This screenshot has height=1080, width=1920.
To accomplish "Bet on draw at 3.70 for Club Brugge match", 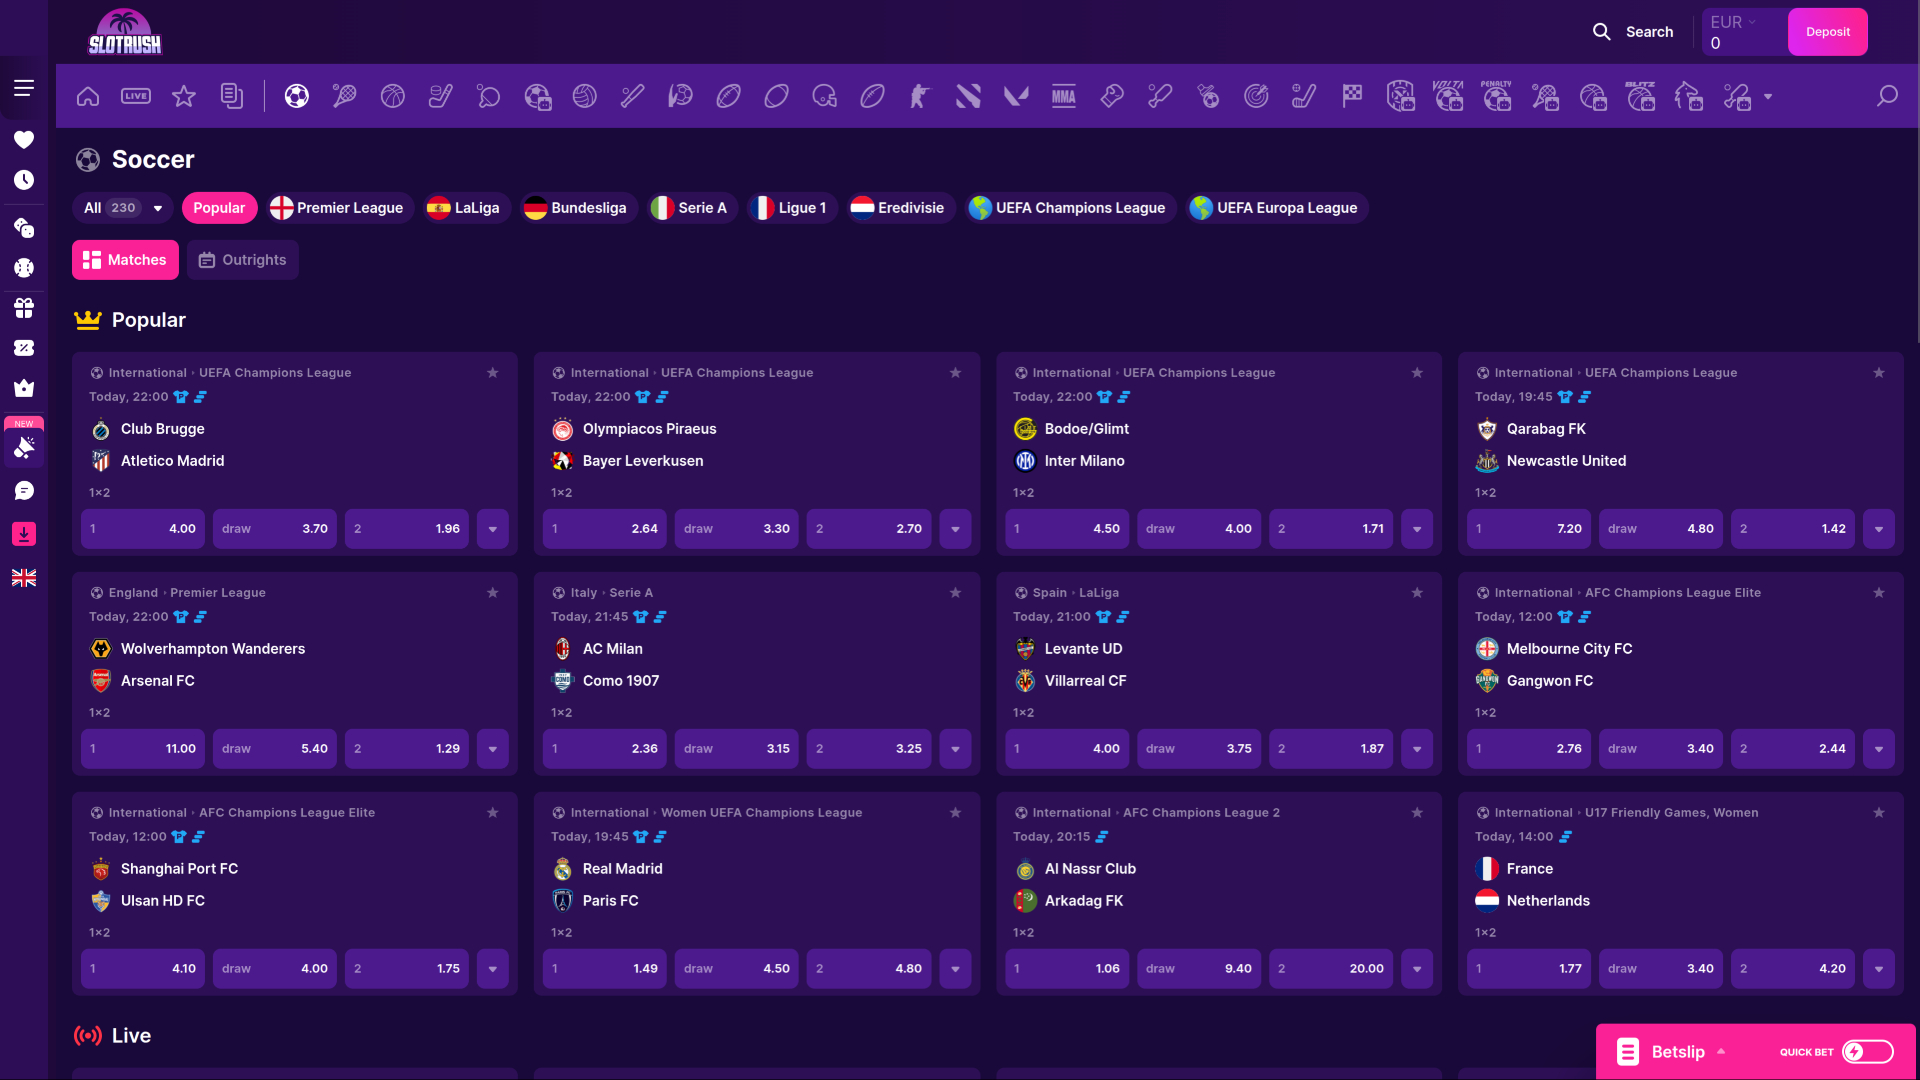I will (x=274, y=528).
